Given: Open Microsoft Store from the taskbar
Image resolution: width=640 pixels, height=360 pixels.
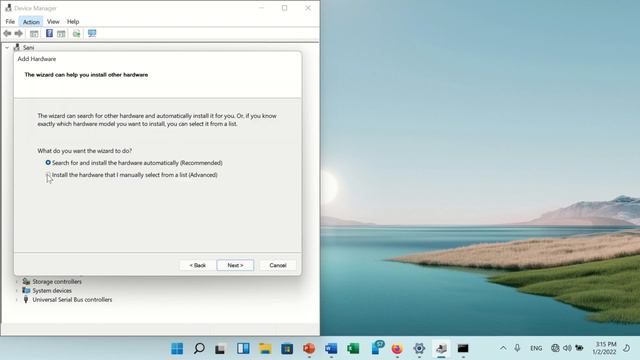Looking at the screenshot, I should coord(287,349).
